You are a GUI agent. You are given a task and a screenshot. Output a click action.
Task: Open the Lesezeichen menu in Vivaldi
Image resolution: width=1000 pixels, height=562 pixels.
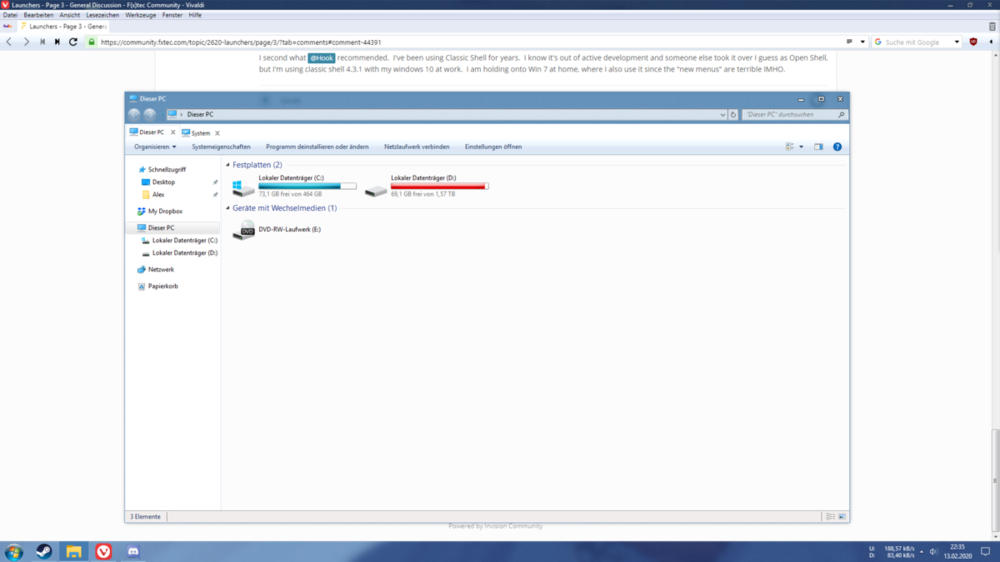click(102, 15)
